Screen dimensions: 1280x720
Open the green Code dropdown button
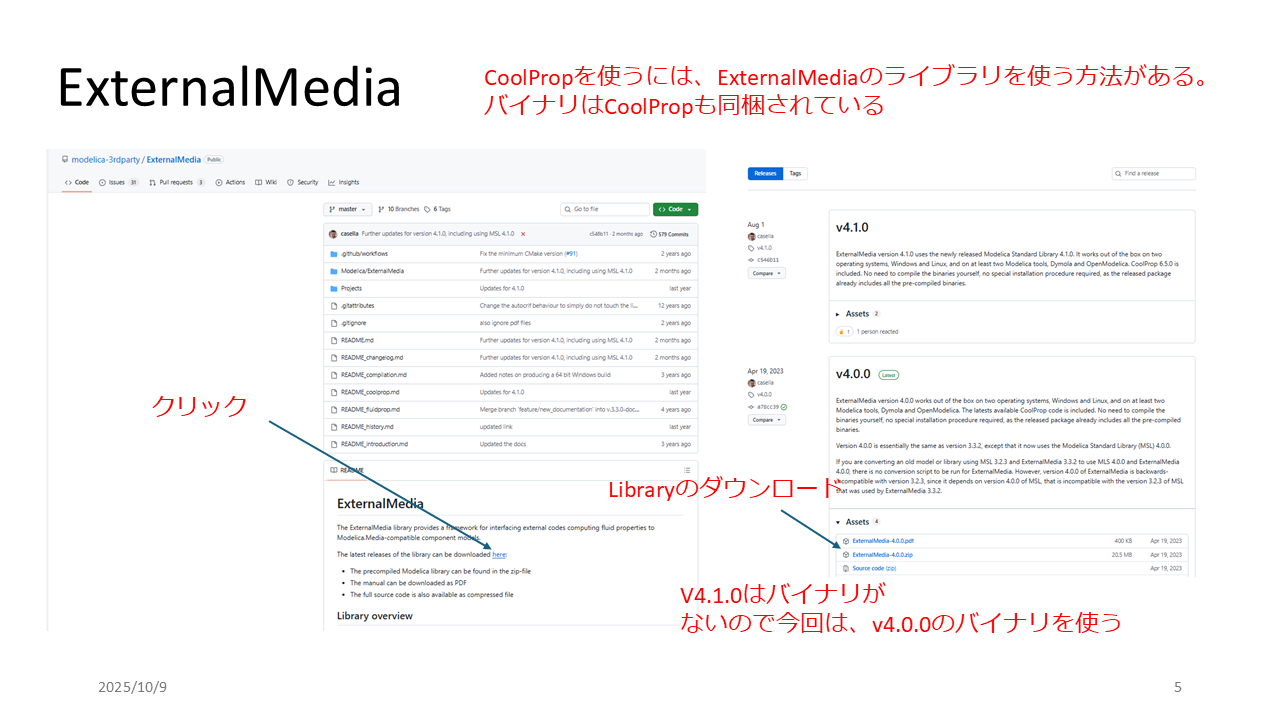tap(675, 209)
